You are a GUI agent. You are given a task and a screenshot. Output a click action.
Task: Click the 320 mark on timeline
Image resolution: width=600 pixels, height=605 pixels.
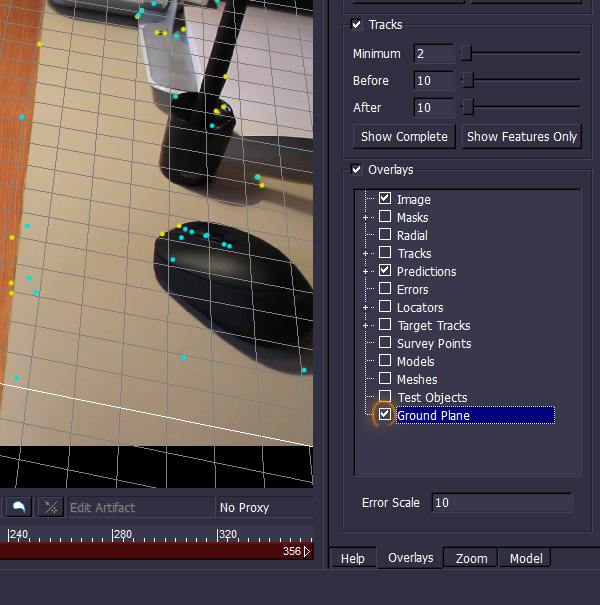click(x=227, y=534)
